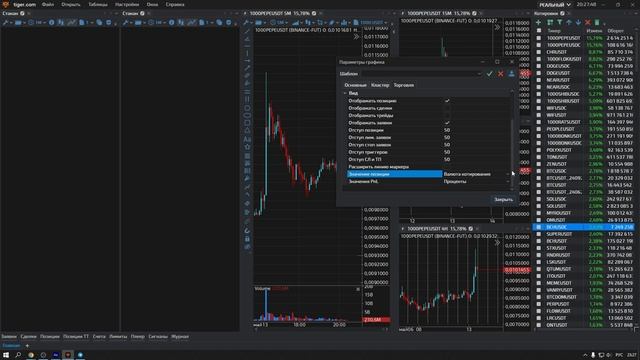Close the Volume indicator on 5M chart
The image size is (640, 360).
coord(358,289)
